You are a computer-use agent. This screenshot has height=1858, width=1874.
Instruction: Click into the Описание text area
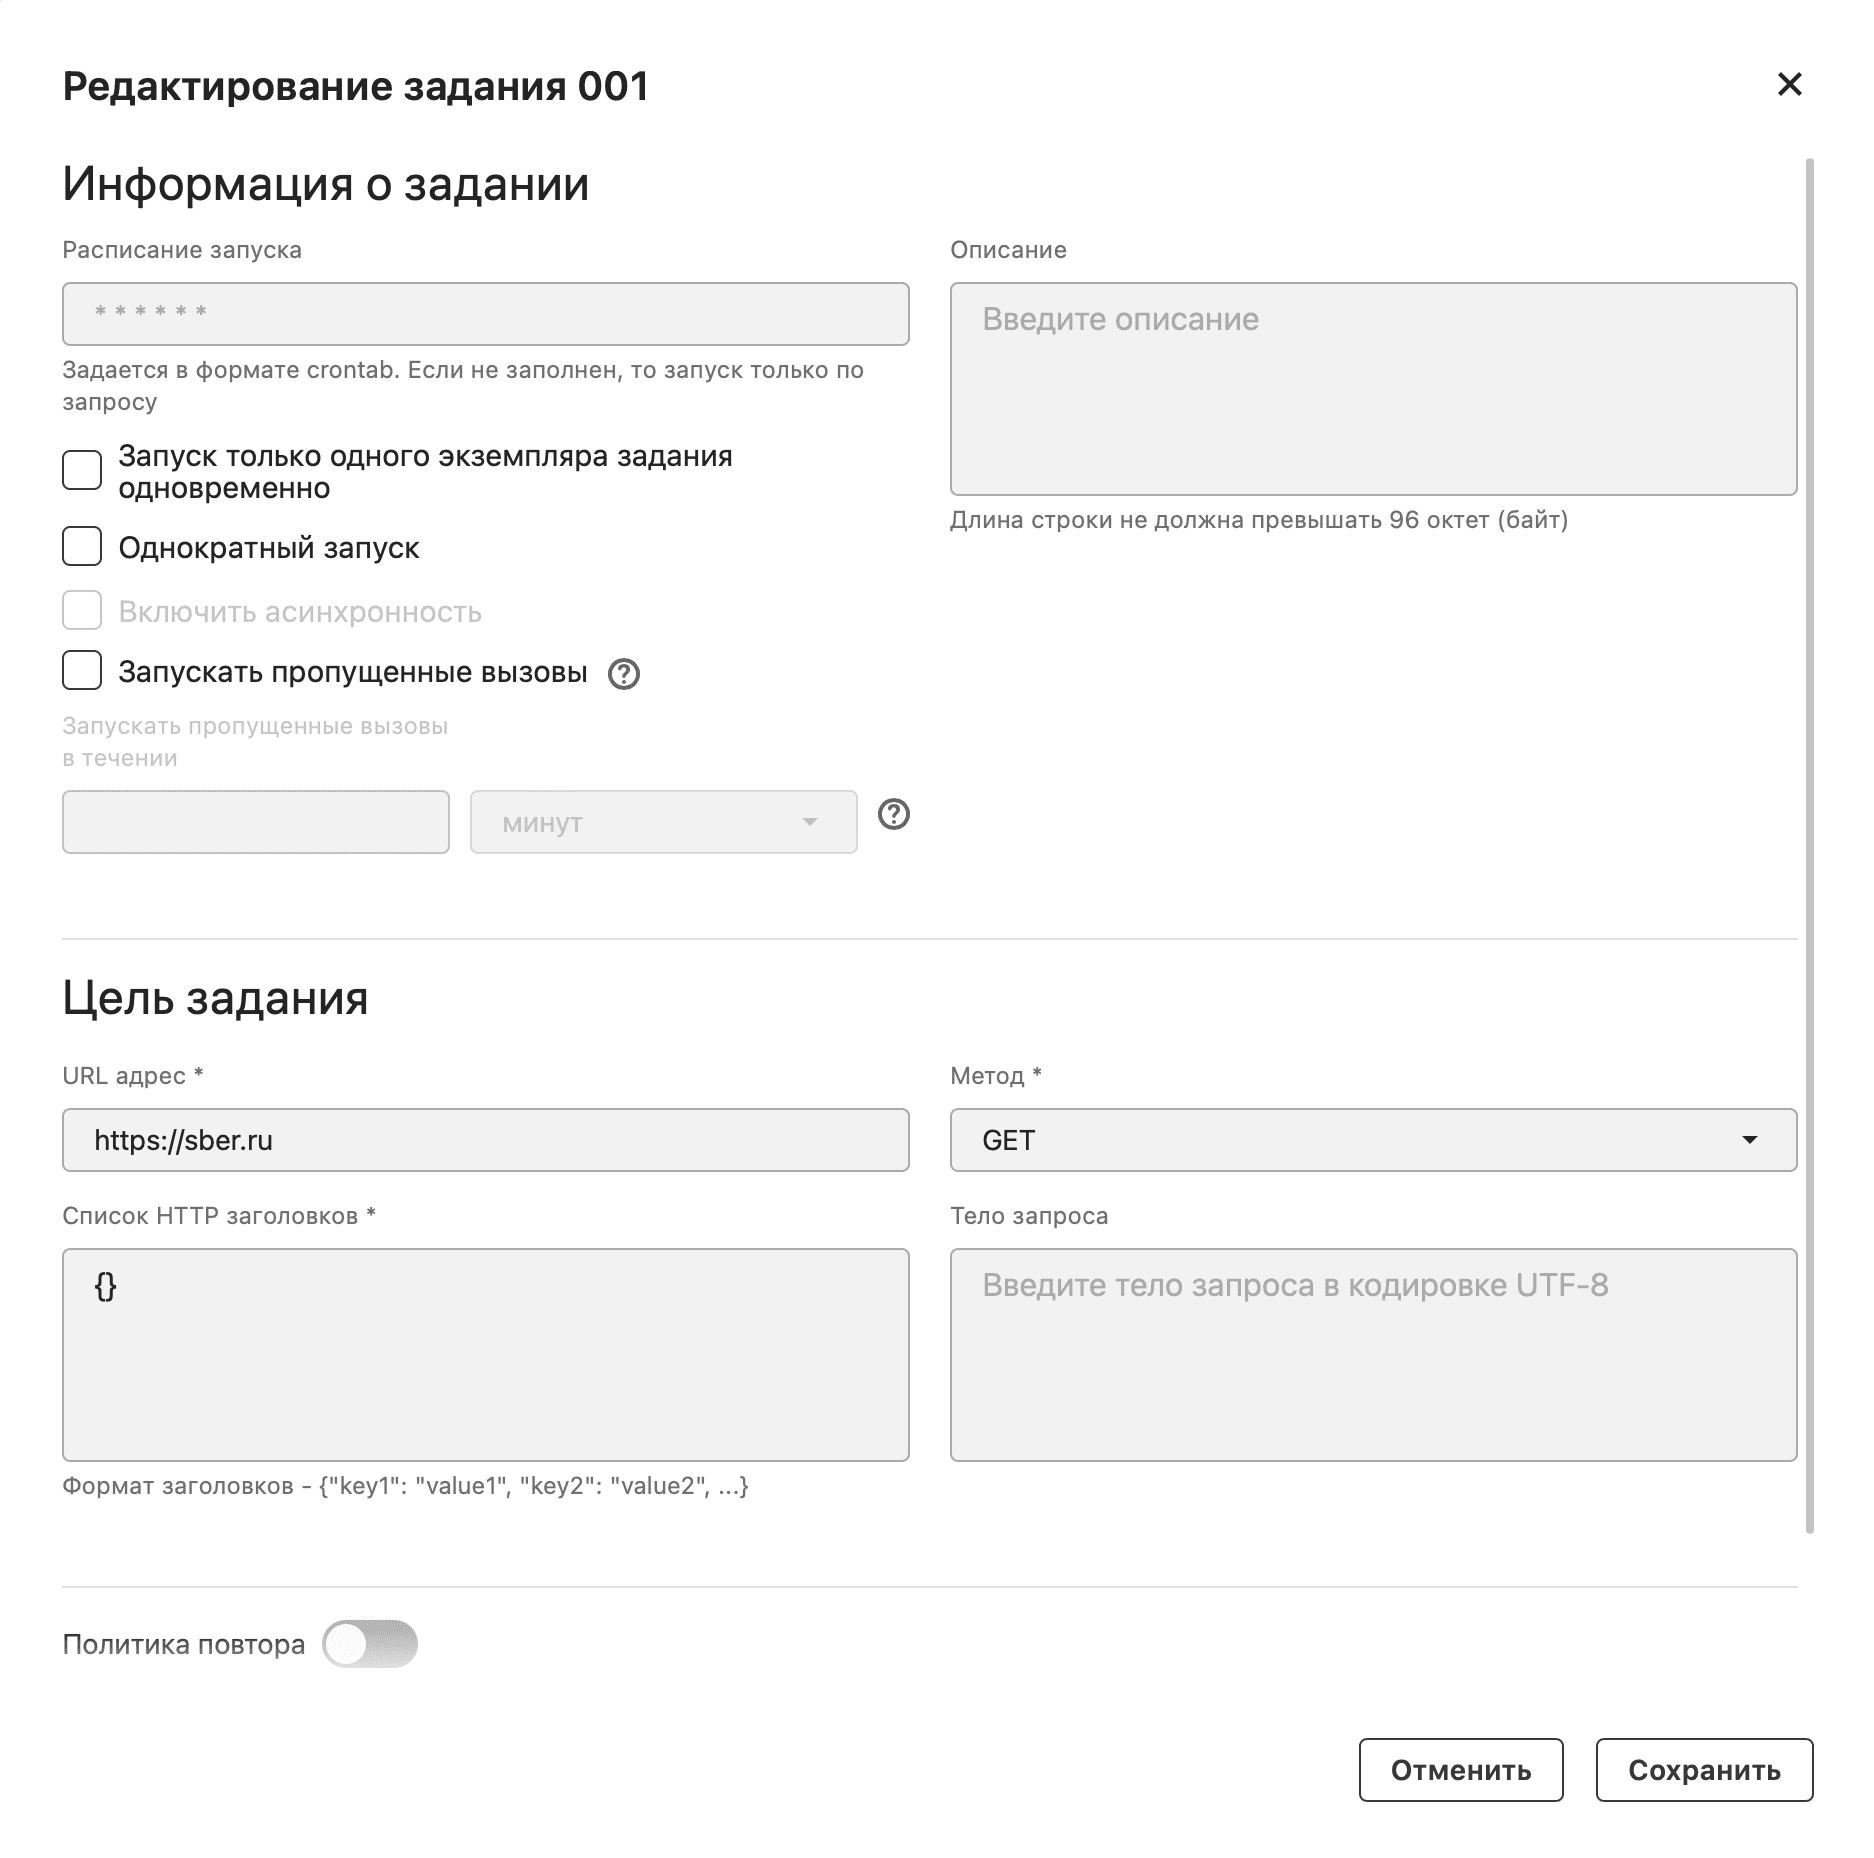1372,389
